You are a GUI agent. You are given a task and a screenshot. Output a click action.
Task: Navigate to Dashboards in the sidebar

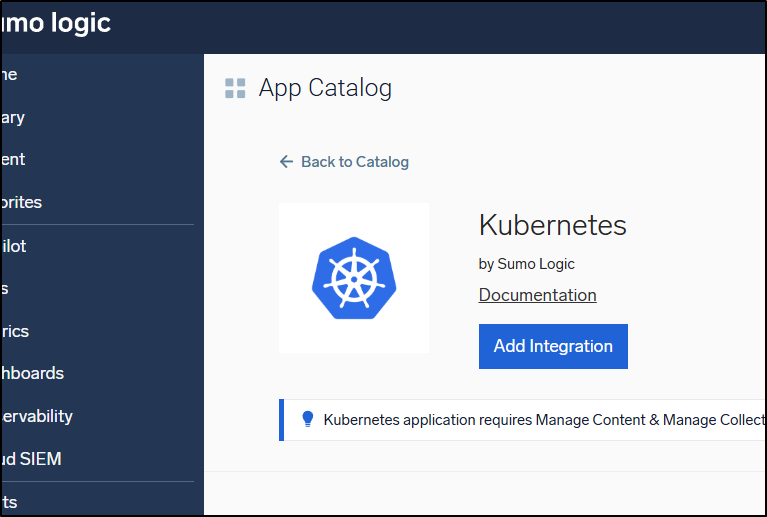click(32, 373)
